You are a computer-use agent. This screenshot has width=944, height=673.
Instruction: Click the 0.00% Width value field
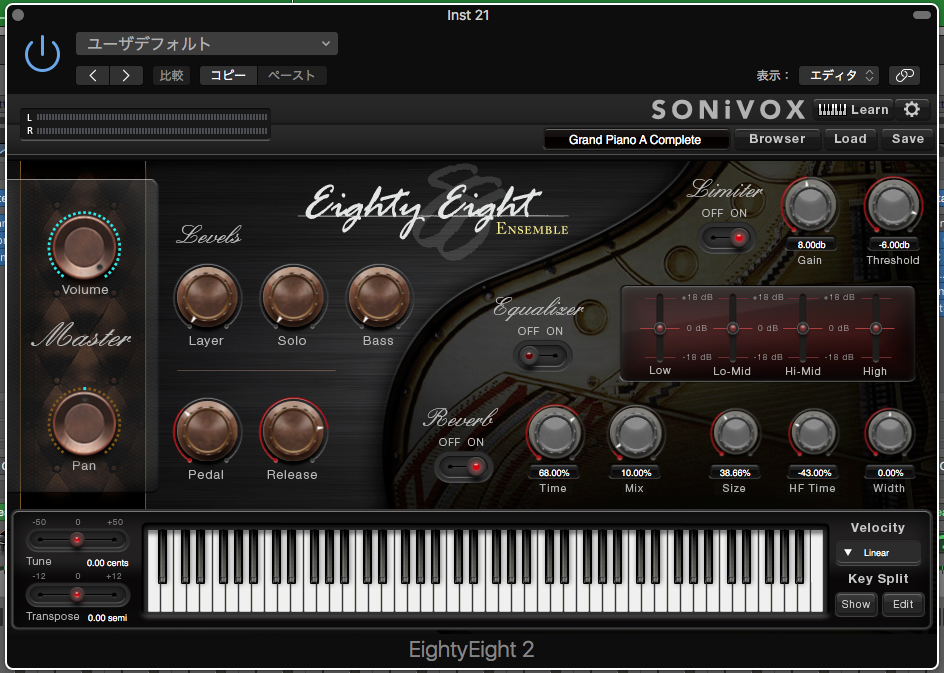(890, 473)
